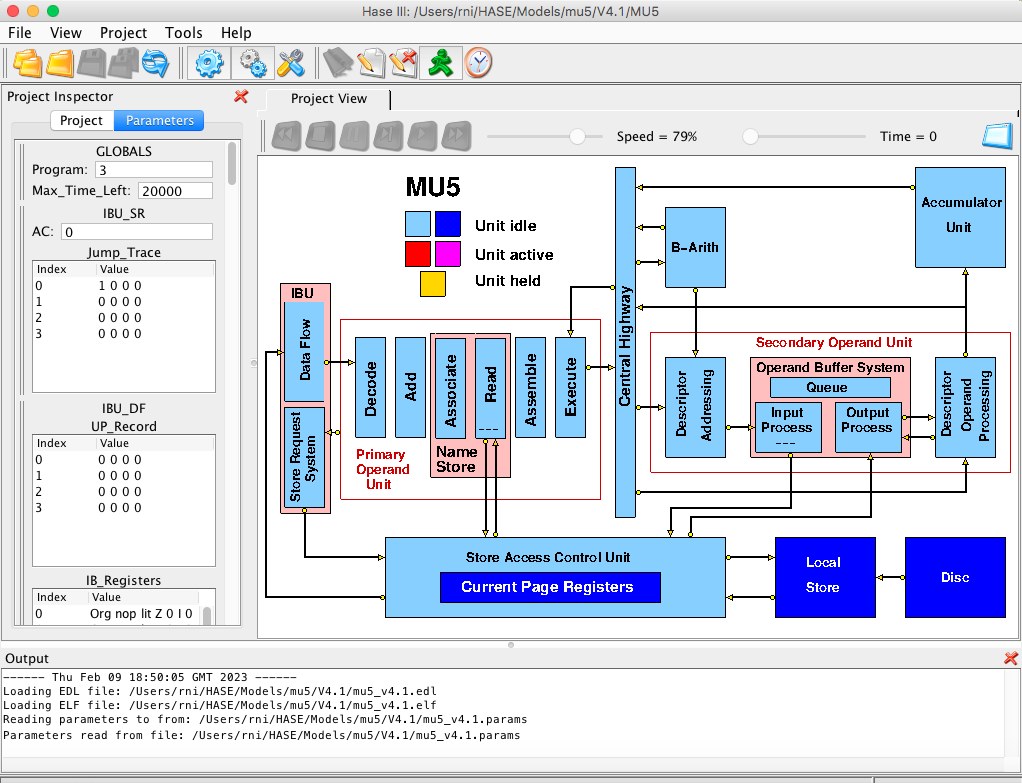The image size is (1022, 783).
Task: Click the Decode unit block
Action: (x=370, y=387)
